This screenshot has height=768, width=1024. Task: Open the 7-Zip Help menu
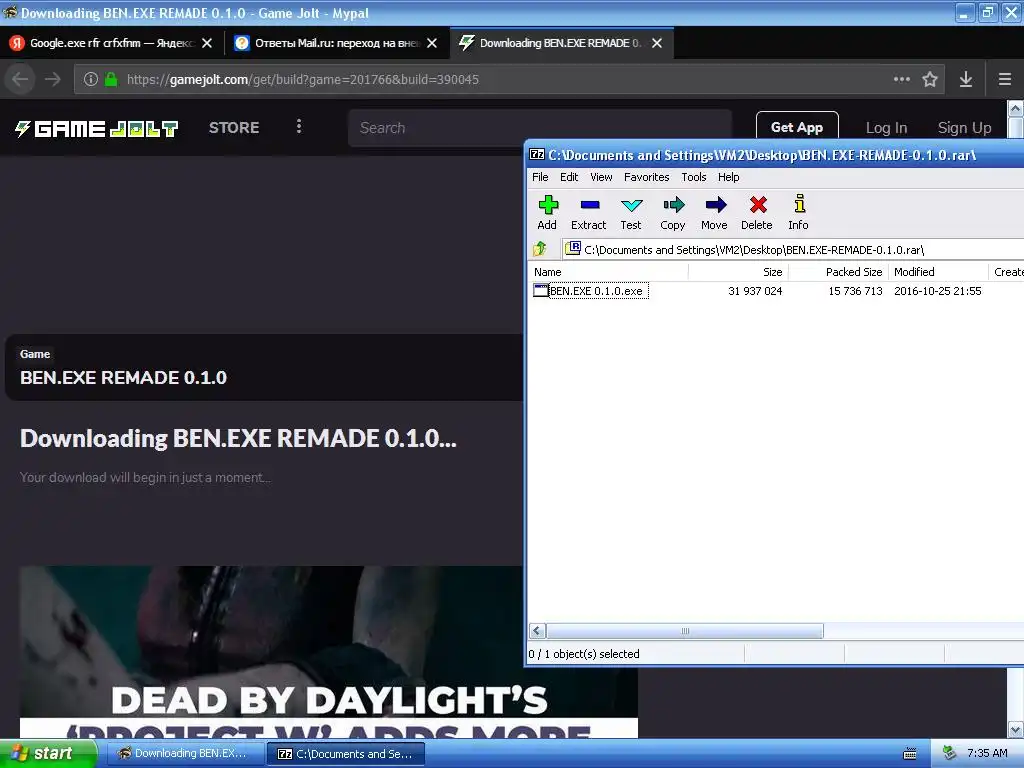point(729,177)
